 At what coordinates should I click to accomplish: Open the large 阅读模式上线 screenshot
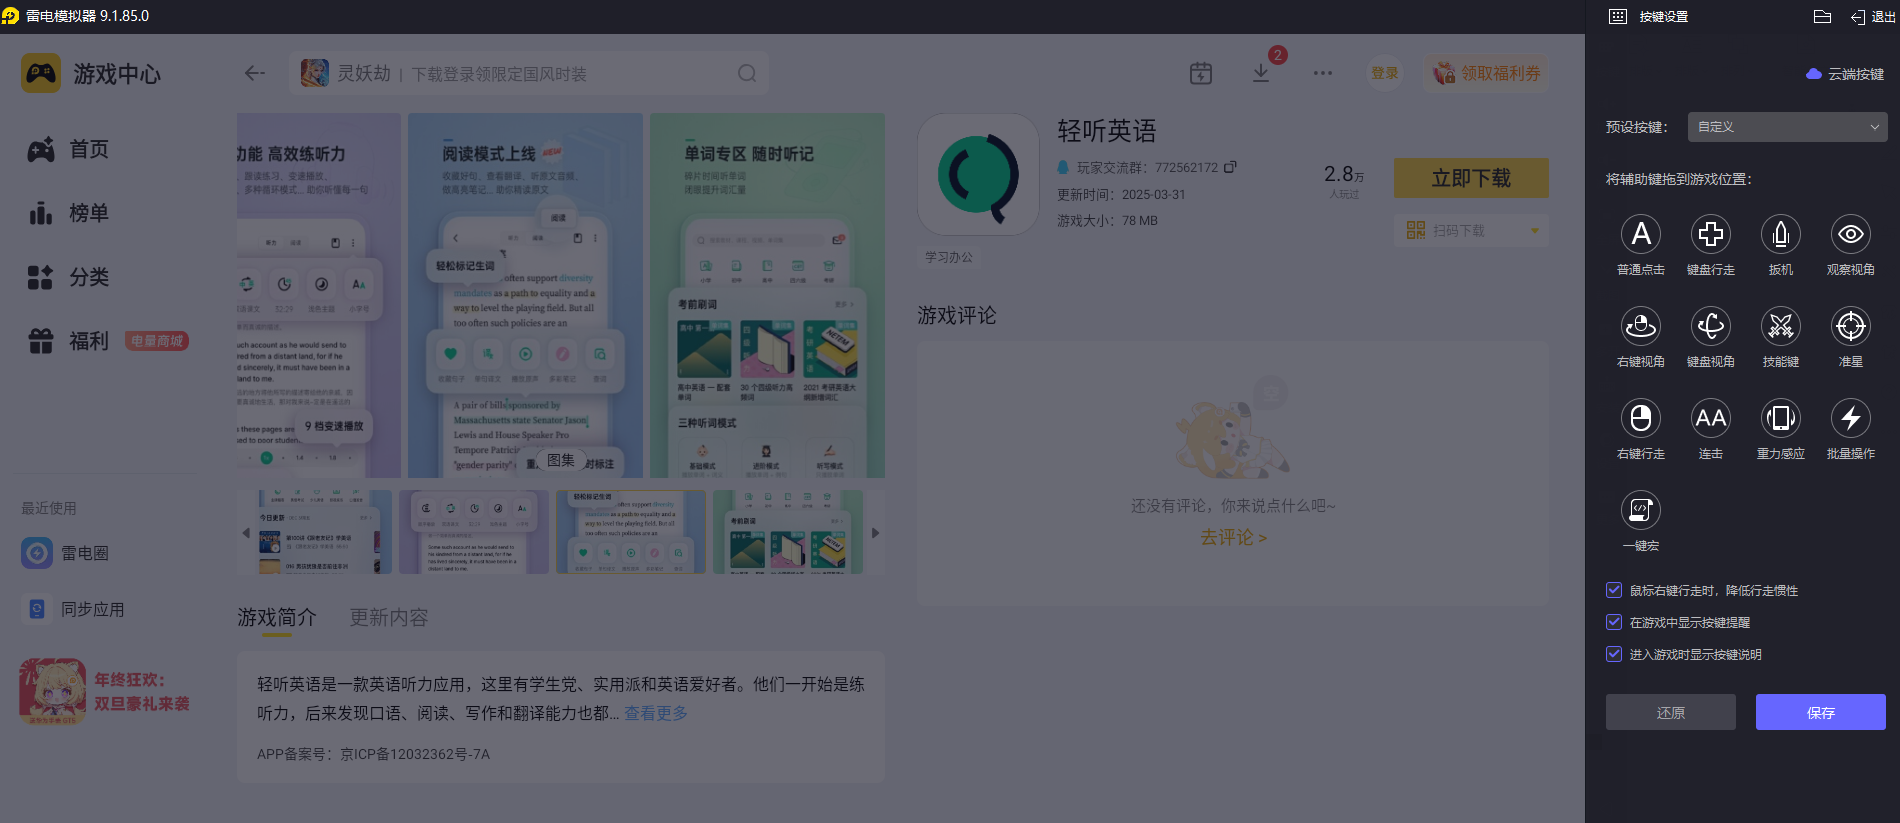coord(525,295)
